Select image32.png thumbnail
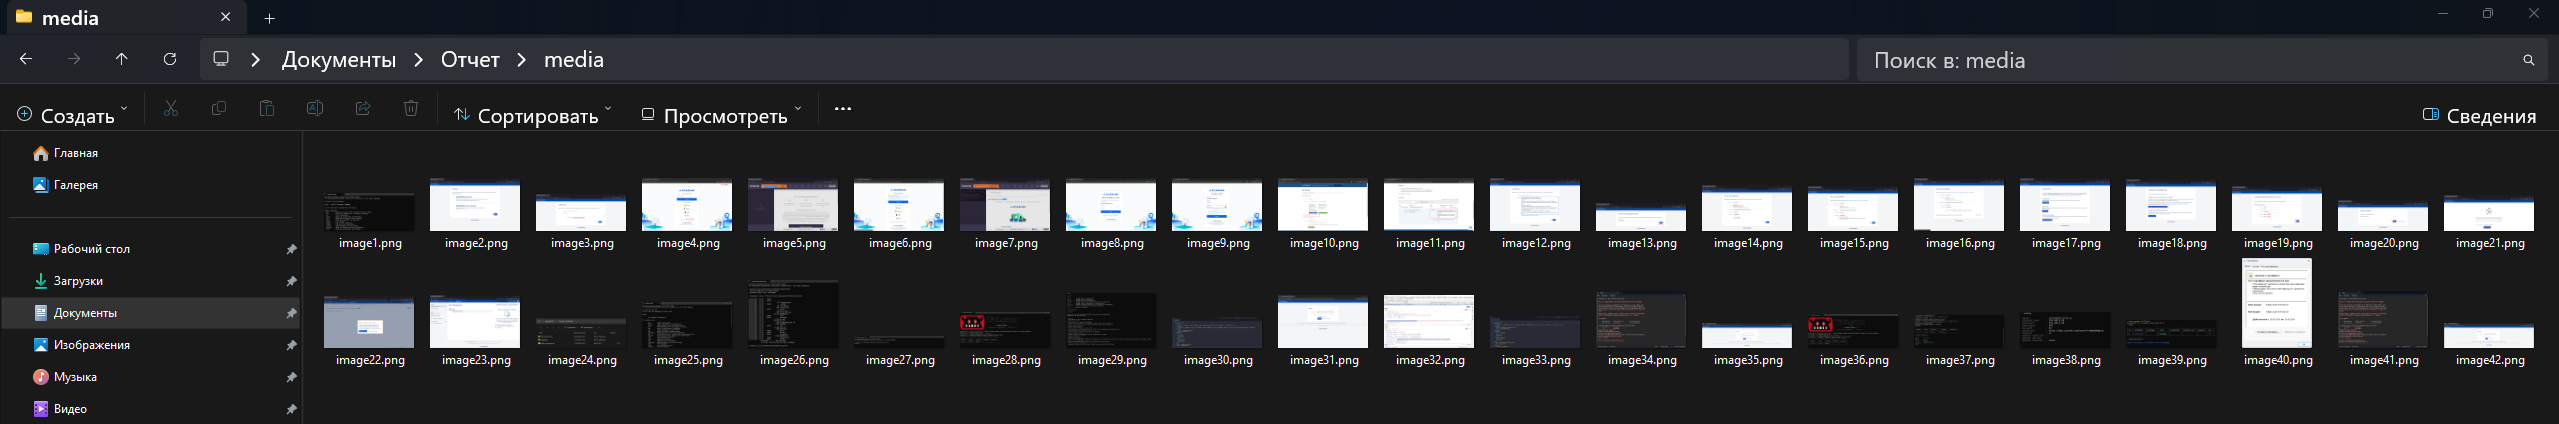 (1429, 321)
